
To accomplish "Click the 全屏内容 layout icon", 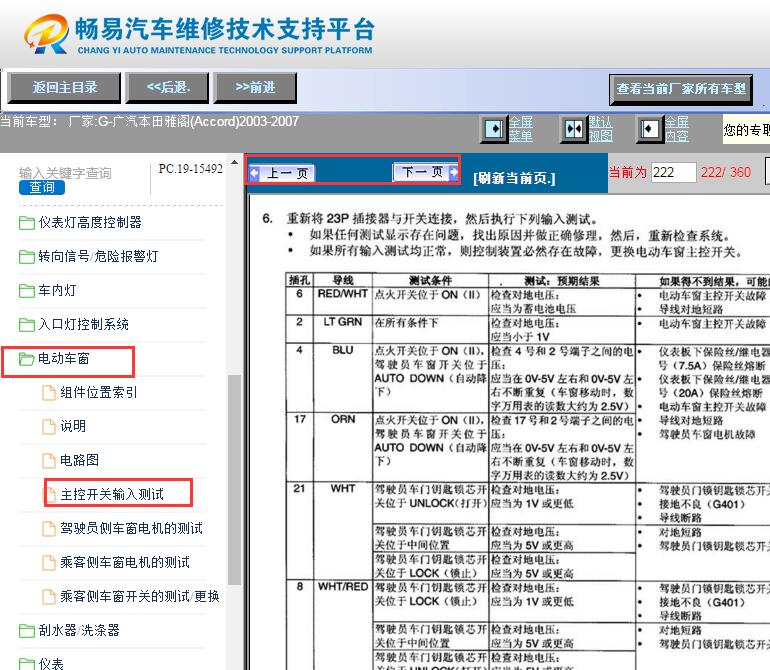I will 650,130.
